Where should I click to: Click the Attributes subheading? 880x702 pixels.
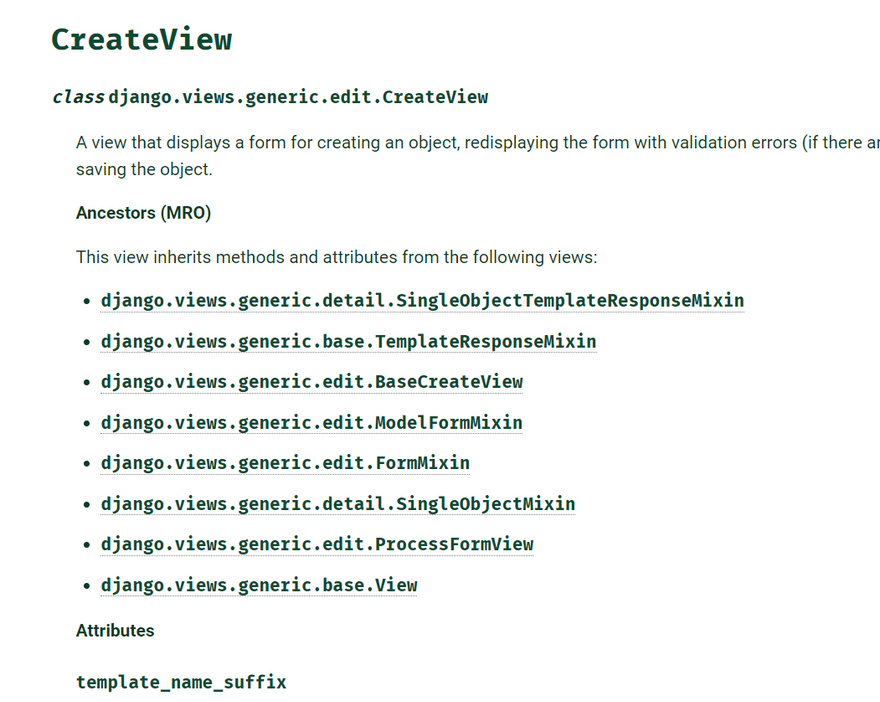pos(115,631)
